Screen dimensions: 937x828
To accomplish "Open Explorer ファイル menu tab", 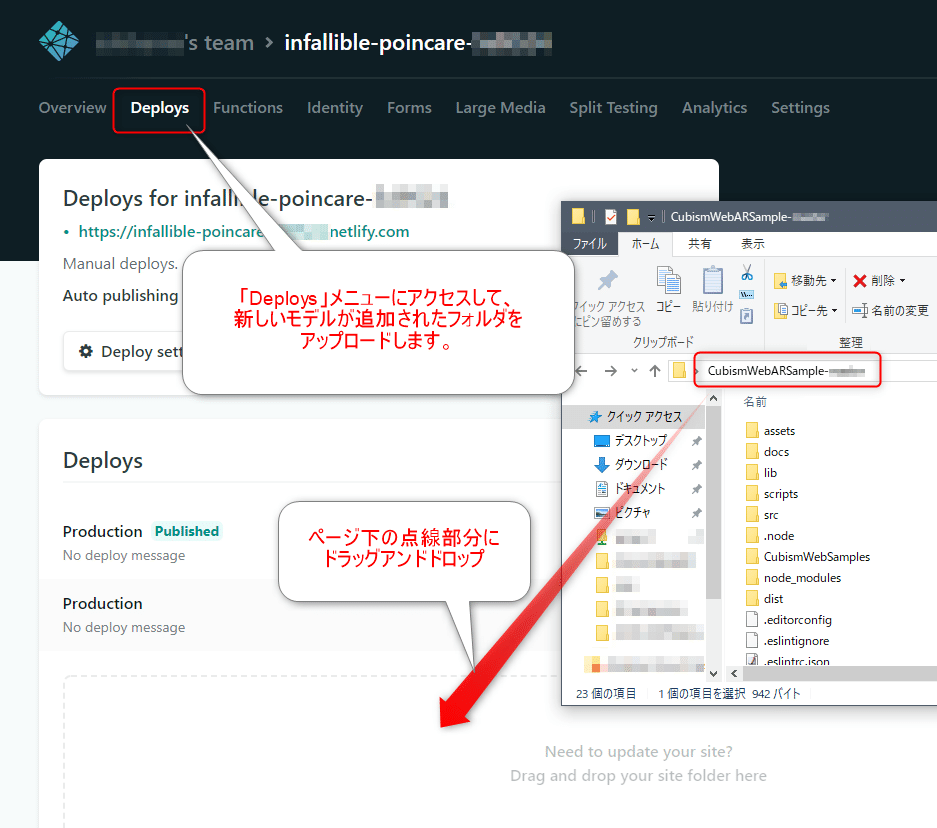I will point(589,244).
